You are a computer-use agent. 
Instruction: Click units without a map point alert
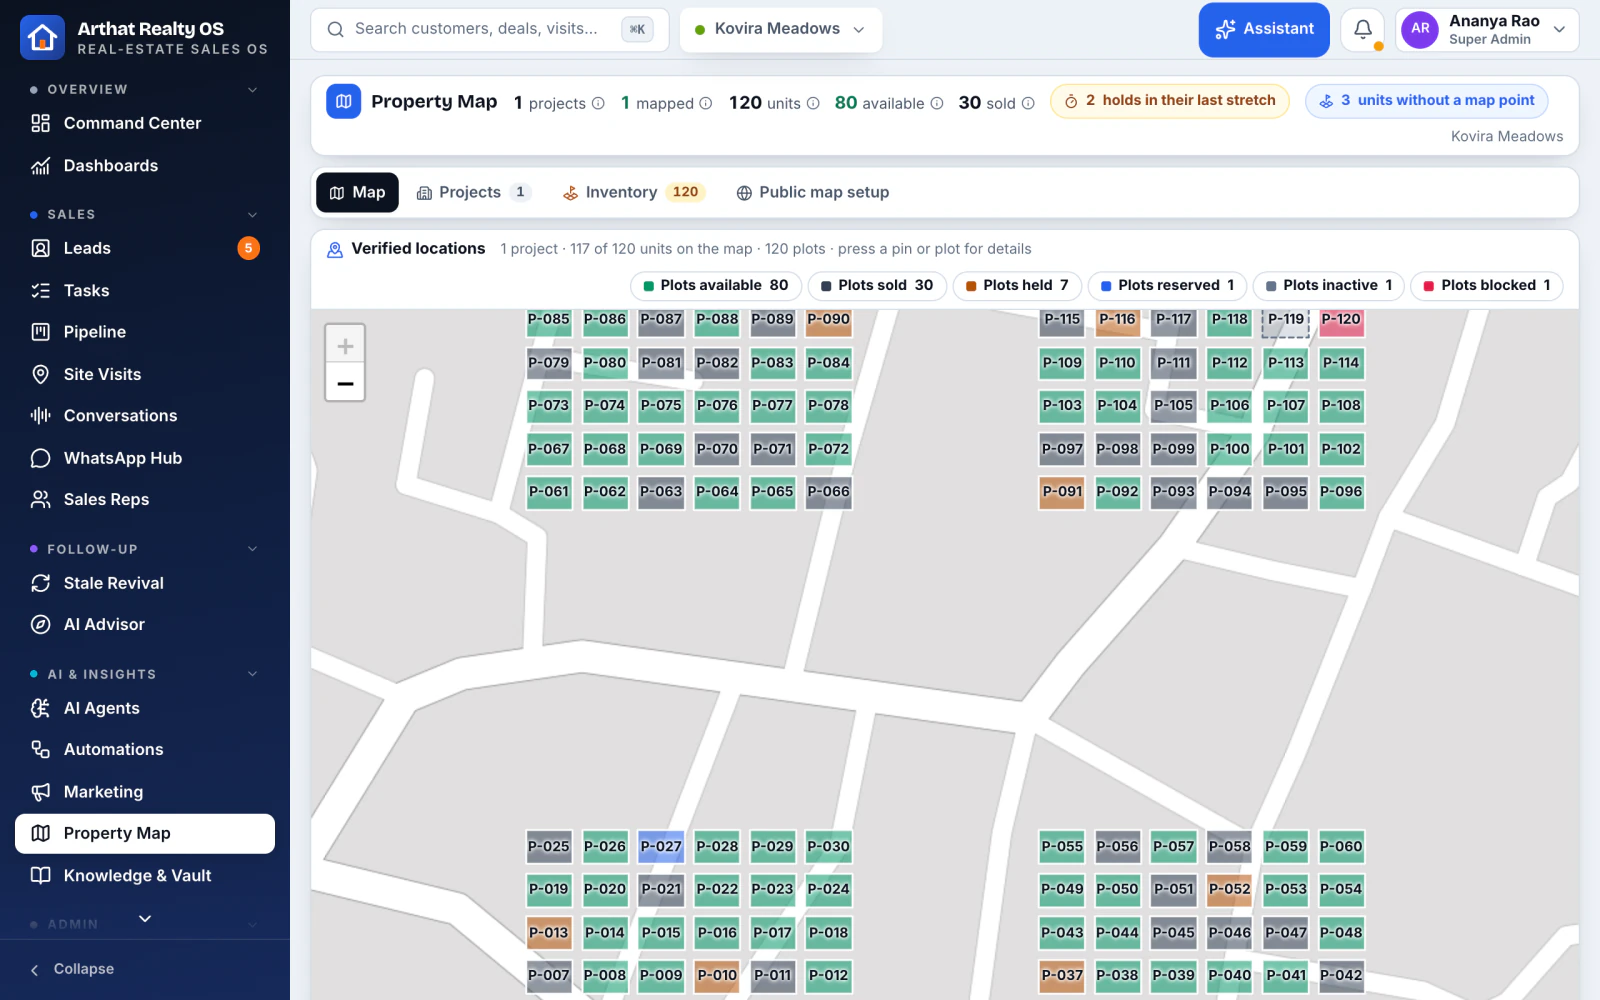(x=1427, y=101)
